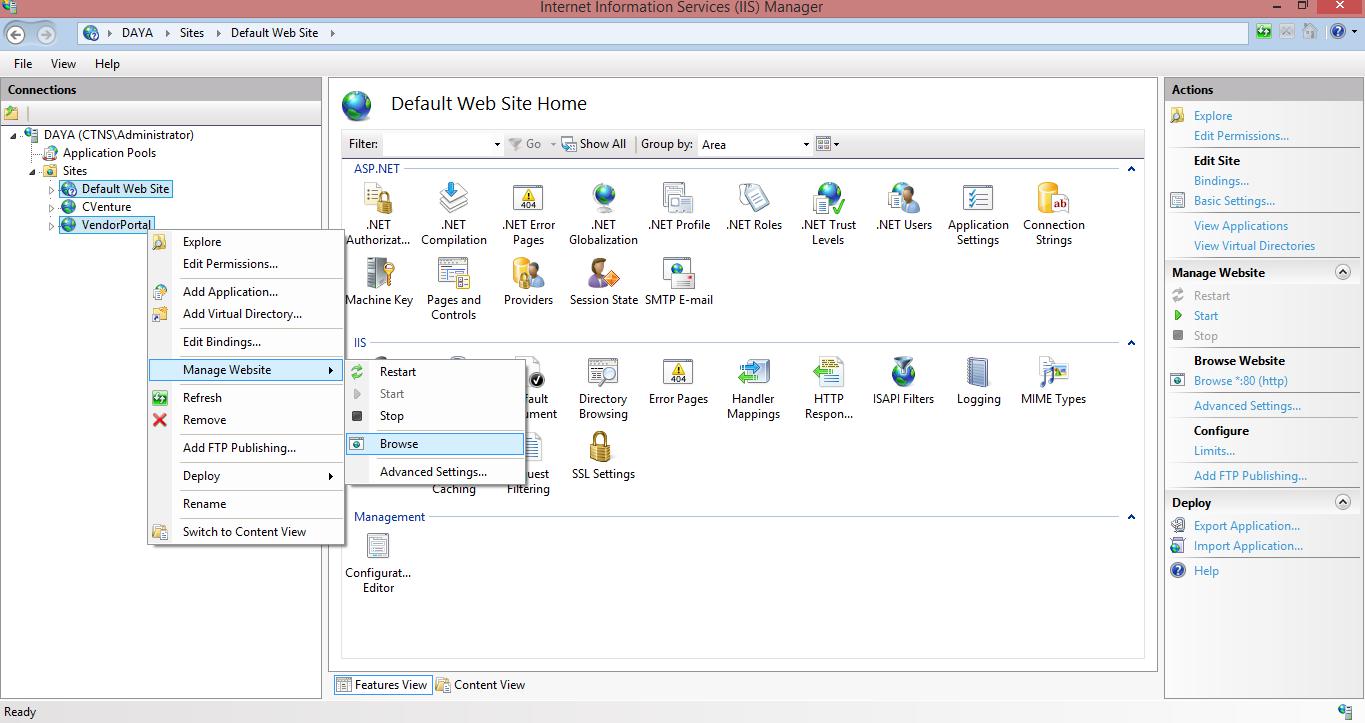Open the Machine Key icon
The height and width of the screenshot is (723, 1365).
coord(378,282)
